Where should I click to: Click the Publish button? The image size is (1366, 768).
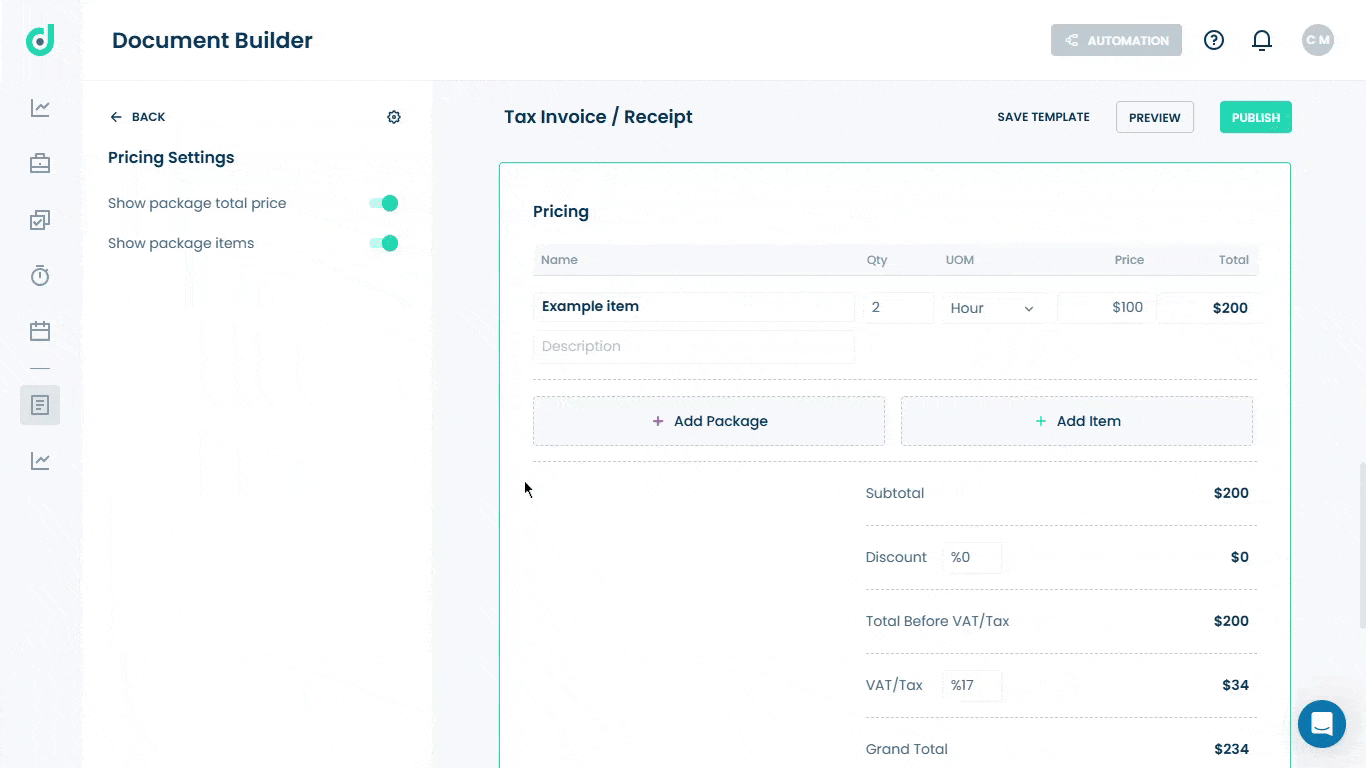point(1256,117)
